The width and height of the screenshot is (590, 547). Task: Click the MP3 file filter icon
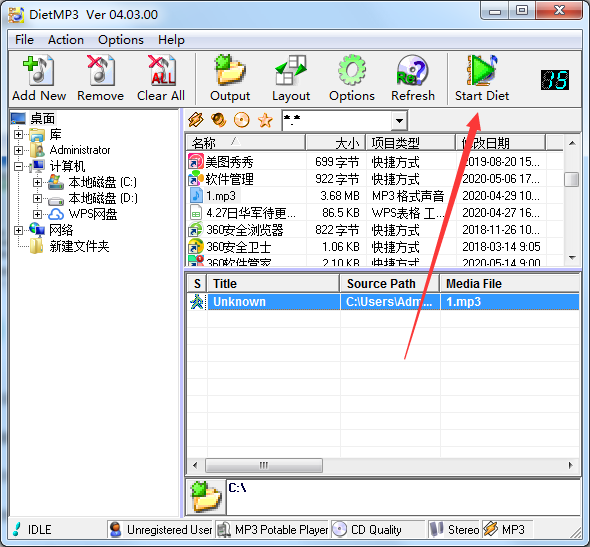click(196, 120)
